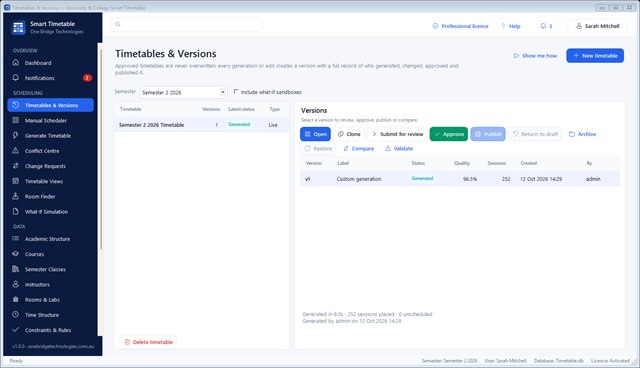Click the Publish button
Viewport: 640px width, 368px height.
(x=488, y=134)
